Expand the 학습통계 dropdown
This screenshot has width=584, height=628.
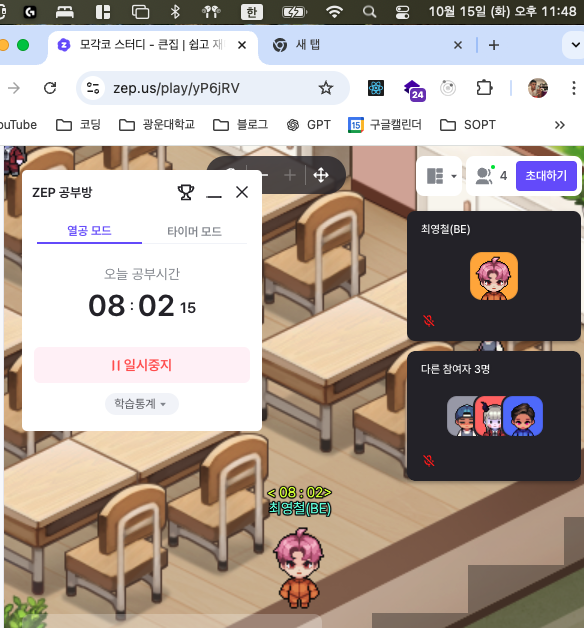click(x=142, y=404)
